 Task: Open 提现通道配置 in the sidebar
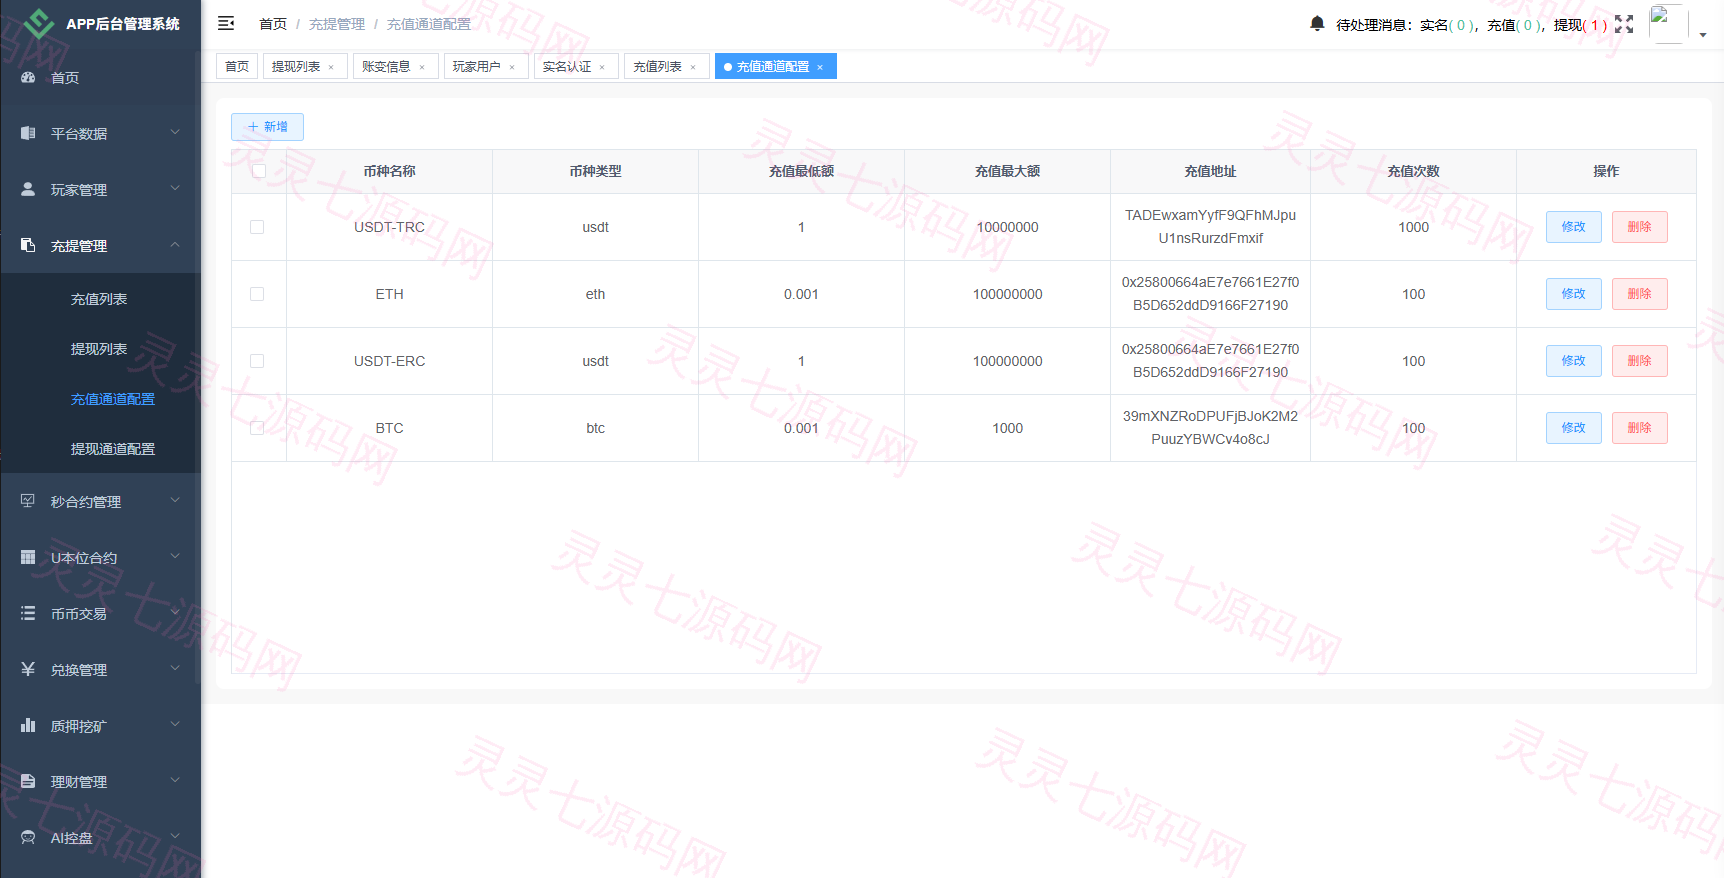(113, 449)
